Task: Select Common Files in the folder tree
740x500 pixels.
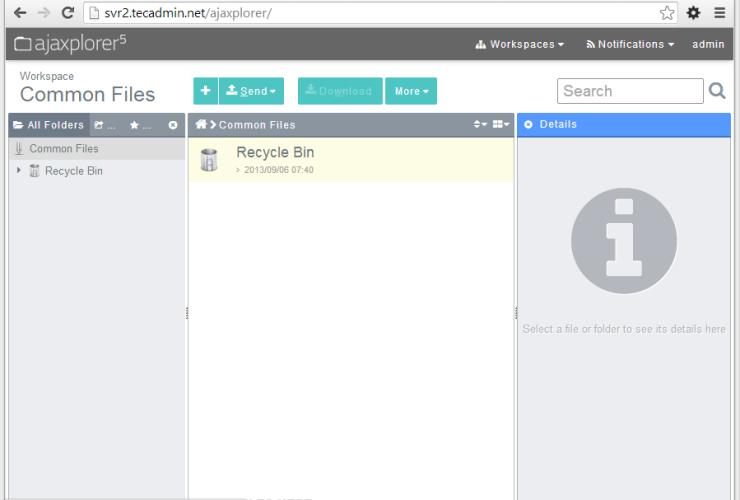Action: (x=63, y=149)
